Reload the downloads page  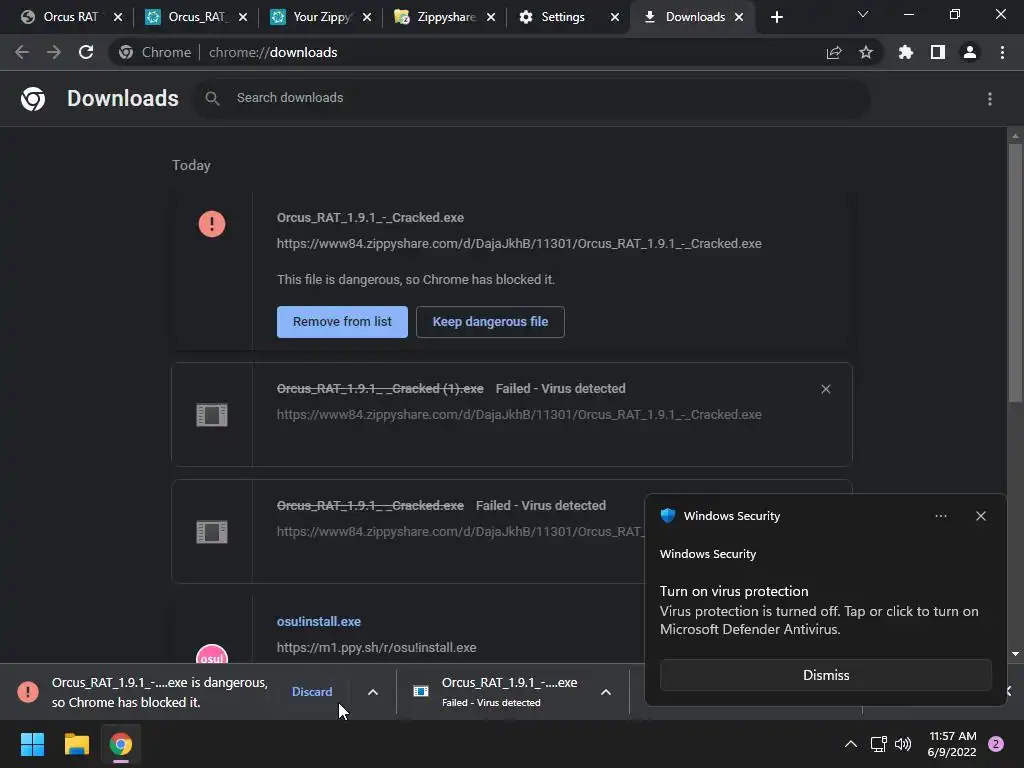(86, 52)
